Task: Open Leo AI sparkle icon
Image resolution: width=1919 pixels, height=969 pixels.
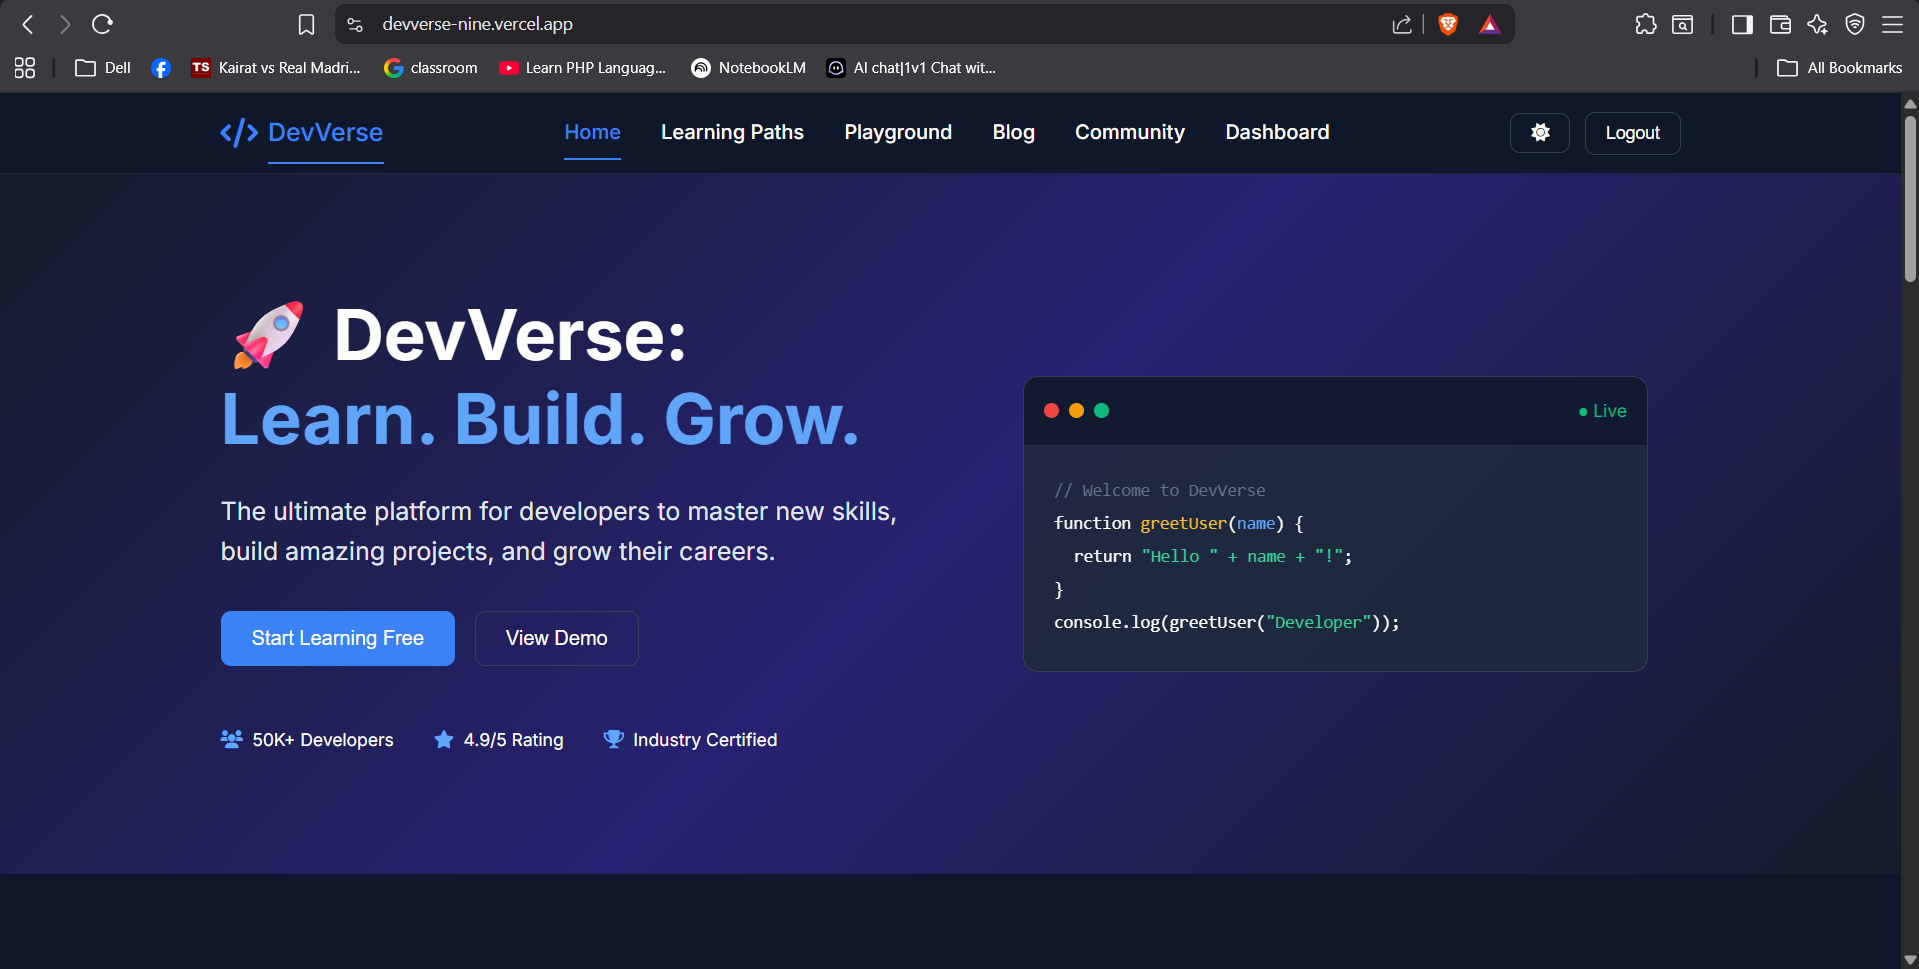Action: tap(1818, 23)
